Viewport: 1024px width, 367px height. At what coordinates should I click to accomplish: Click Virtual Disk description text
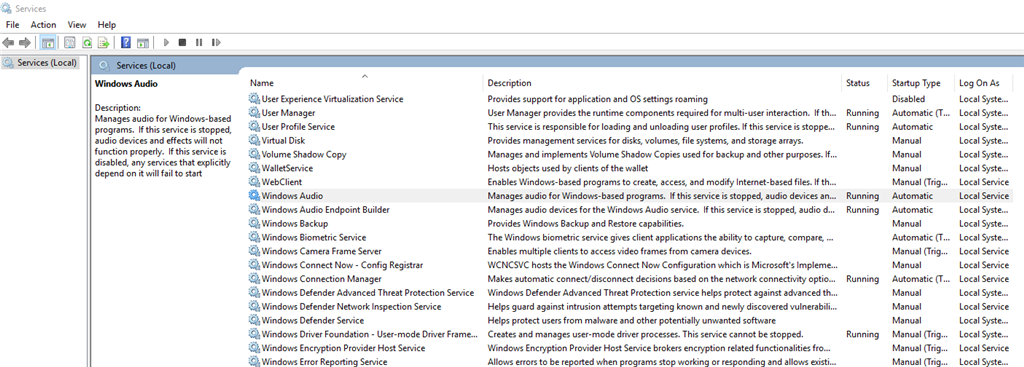pos(645,140)
